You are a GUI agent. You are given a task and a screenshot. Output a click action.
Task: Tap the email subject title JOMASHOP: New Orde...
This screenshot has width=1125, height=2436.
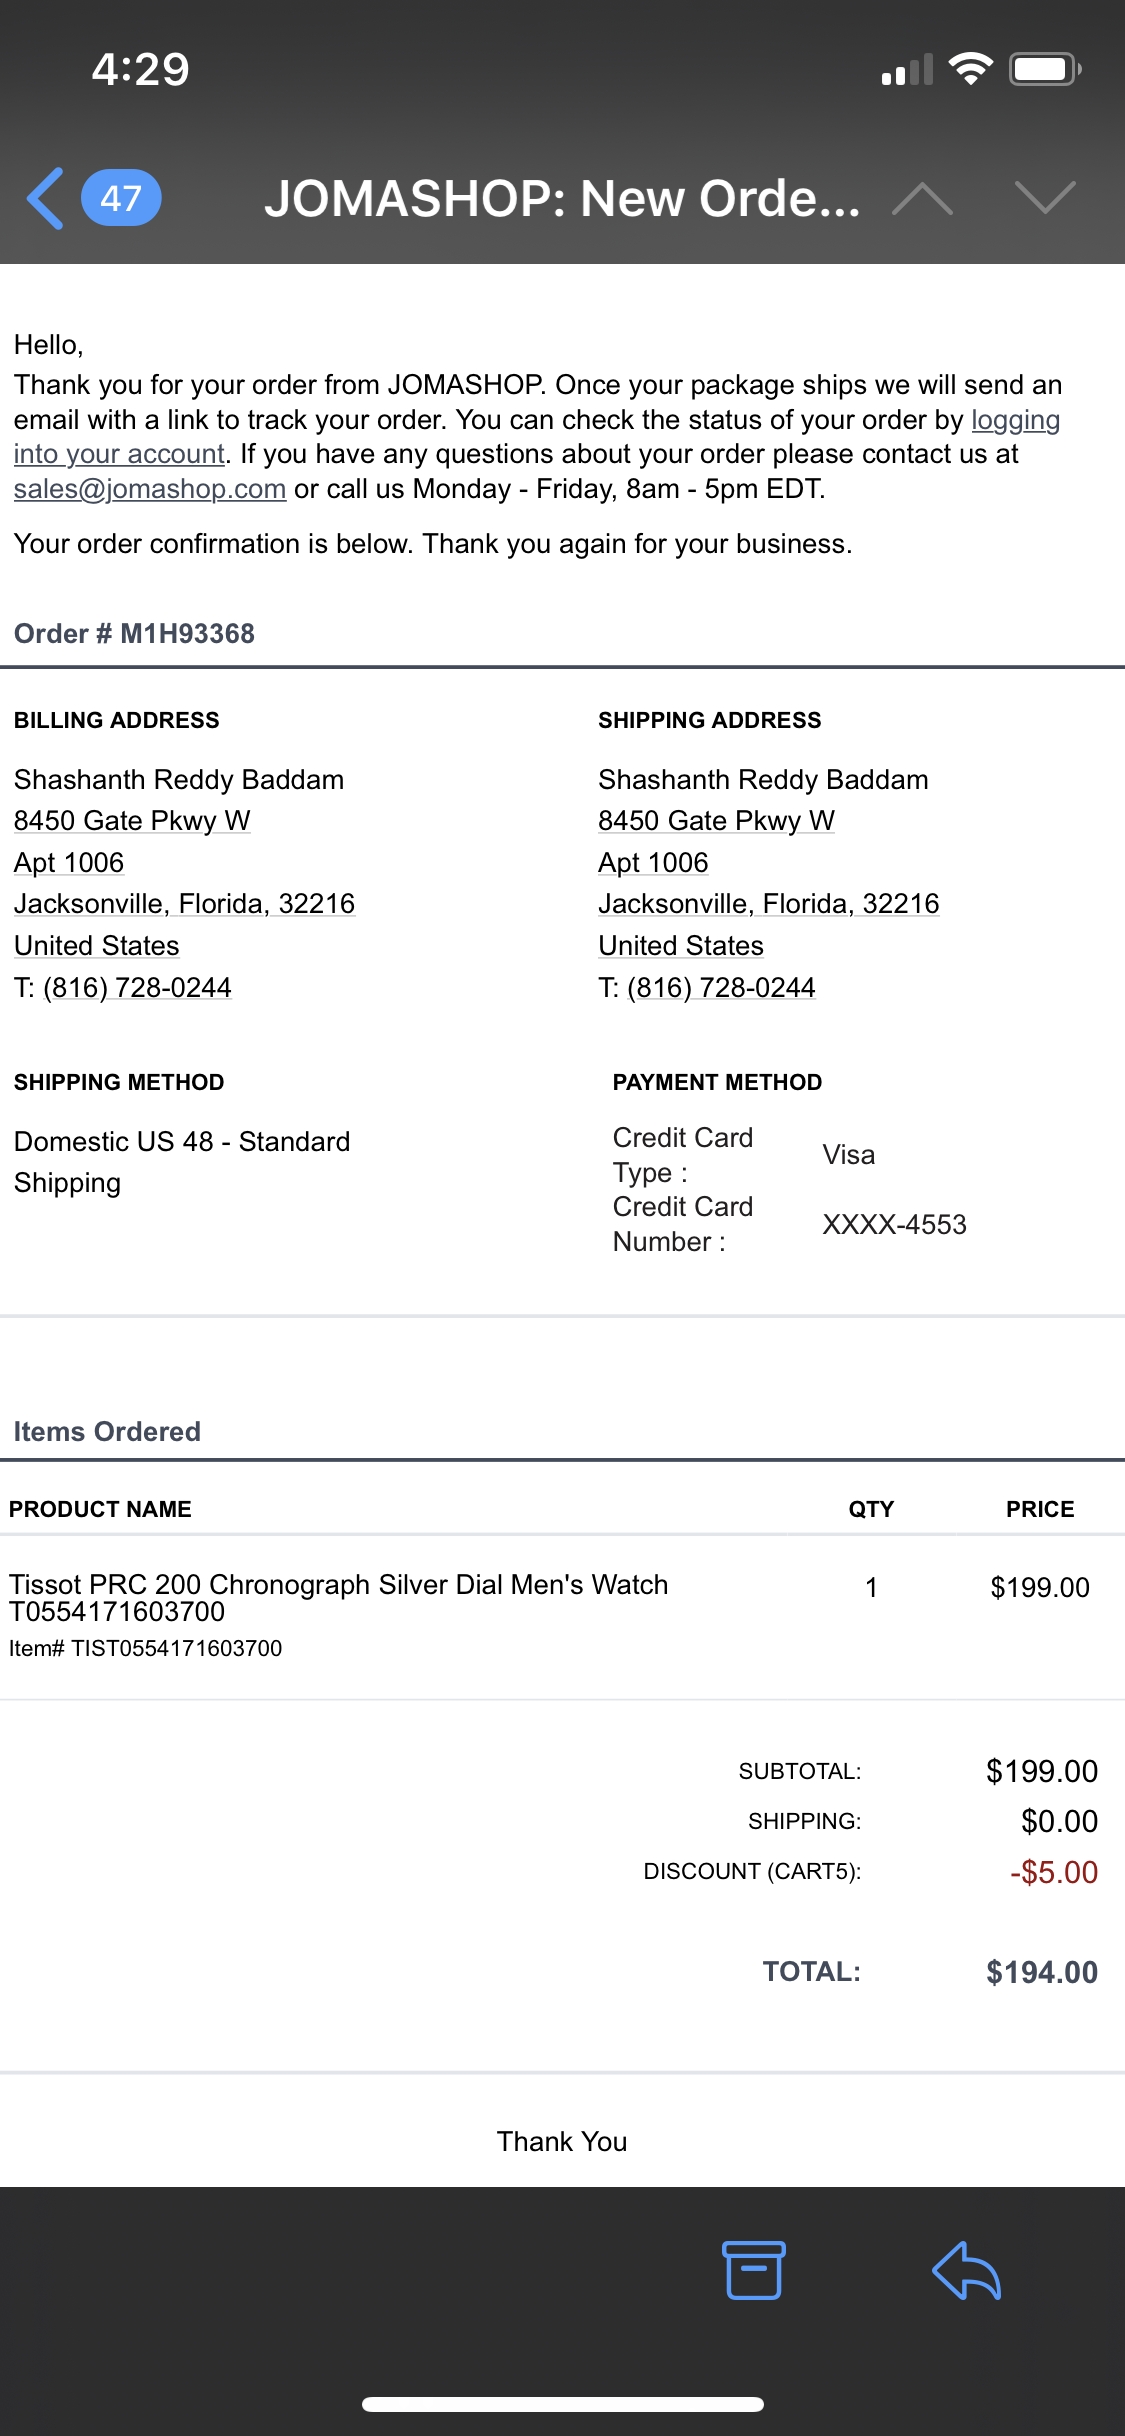click(562, 198)
